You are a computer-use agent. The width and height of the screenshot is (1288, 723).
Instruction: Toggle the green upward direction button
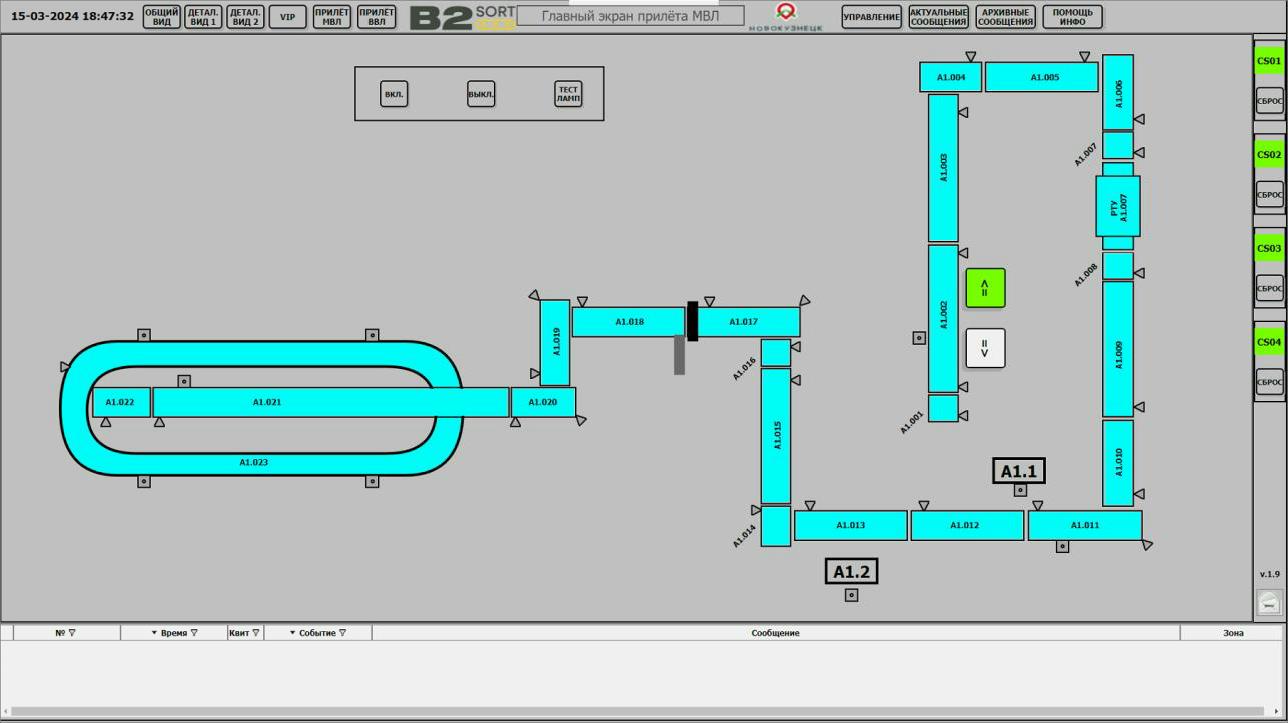click(x=985, y=288)
